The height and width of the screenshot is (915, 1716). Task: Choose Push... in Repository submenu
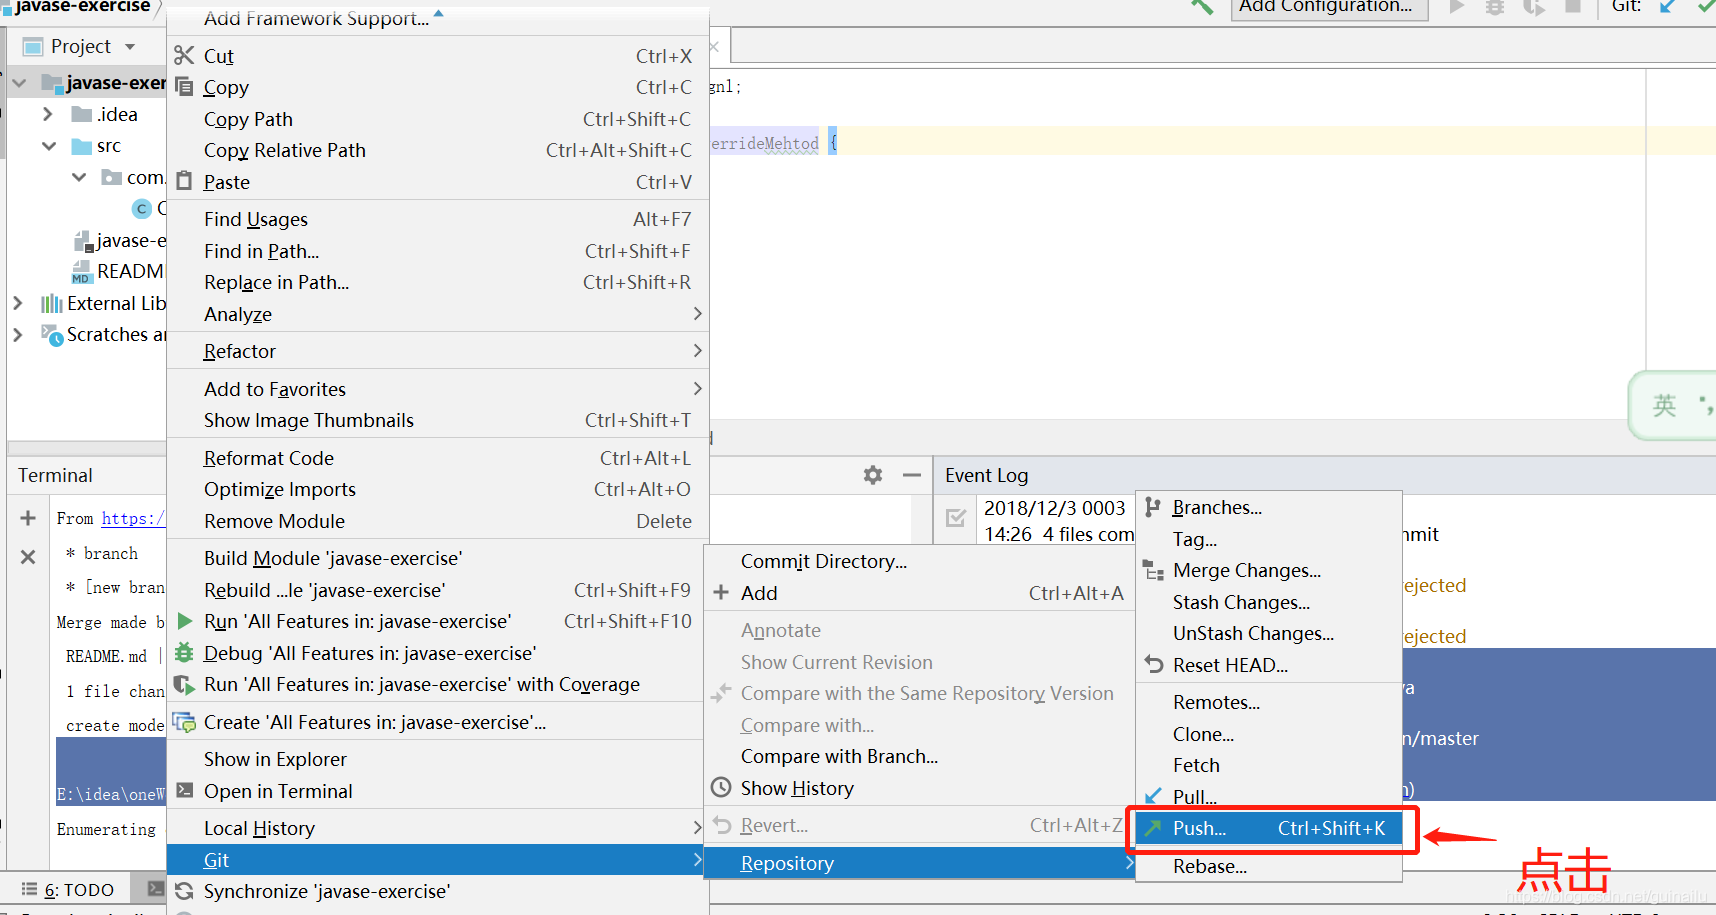click(1269, 828)
